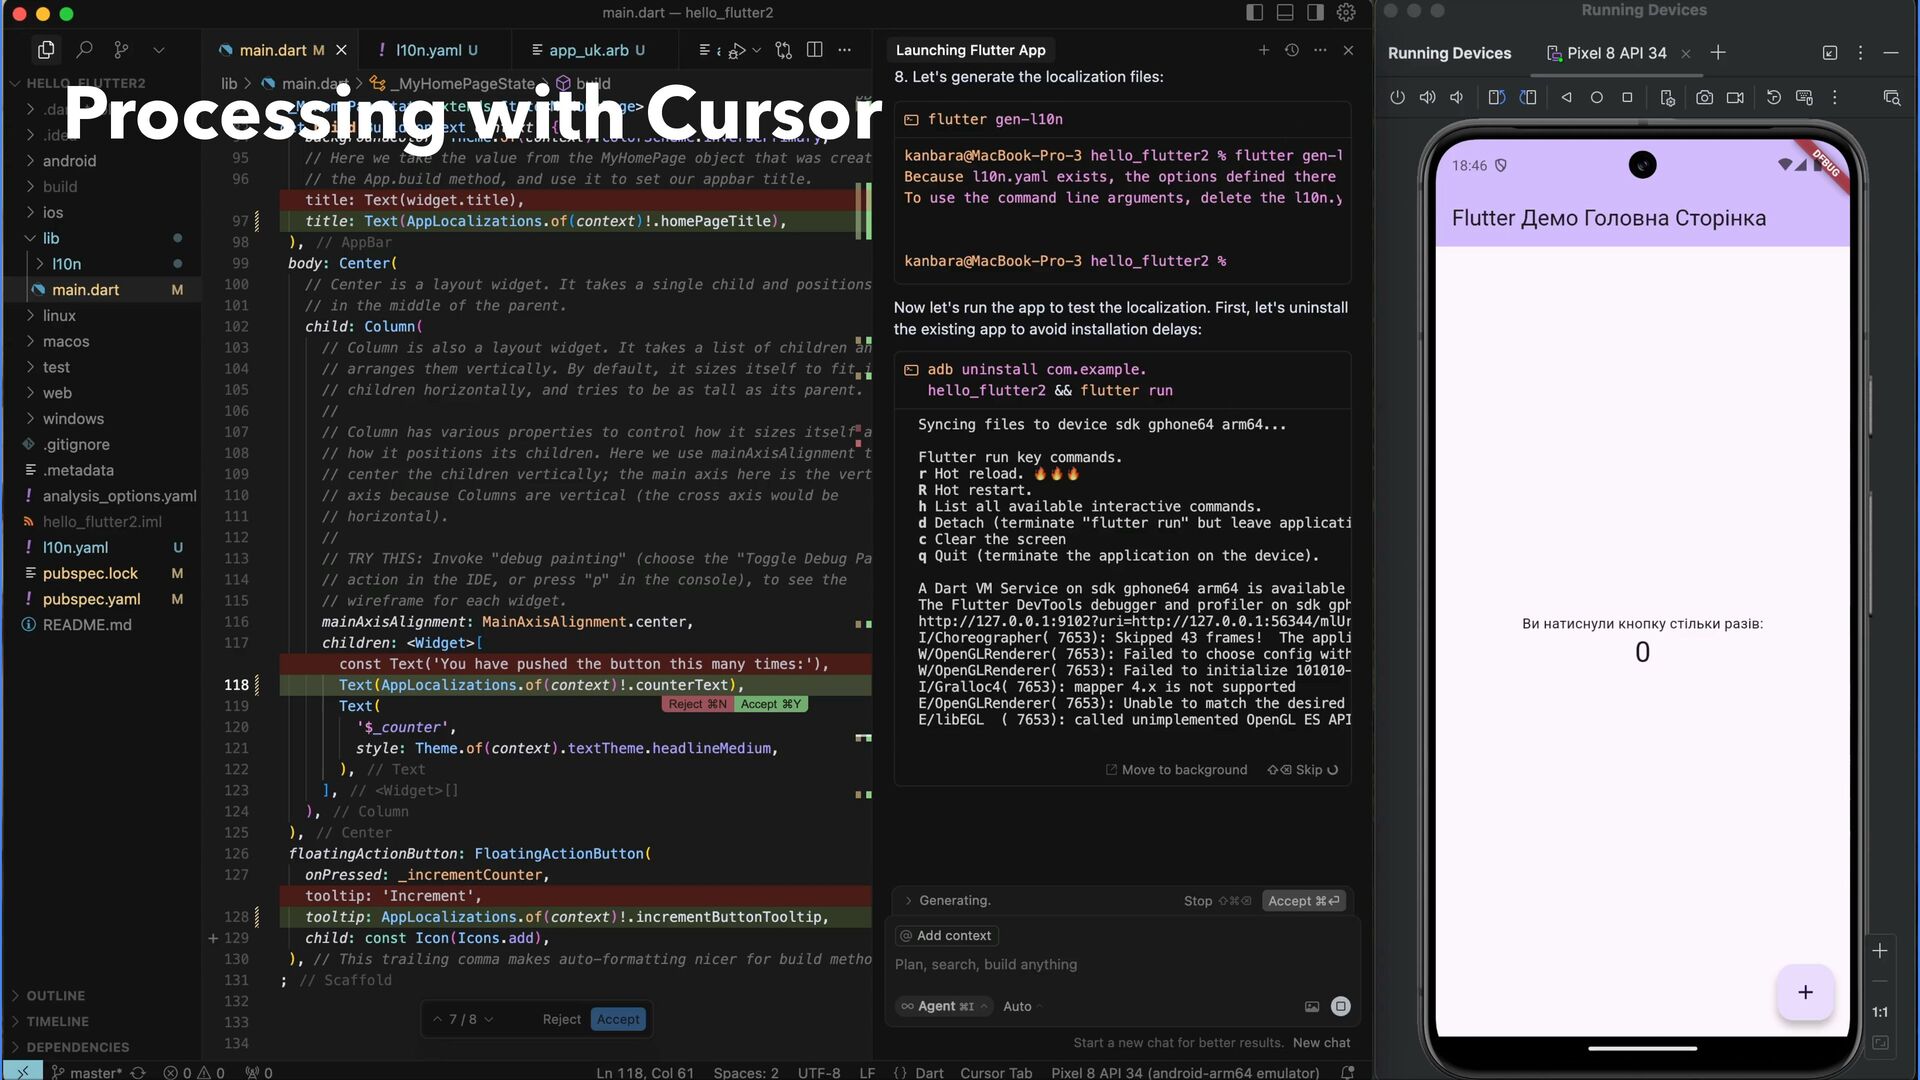Switch to the l10n.yaml tab
The width and height of the screenshot is (1920, 1080).
point(428,50)
